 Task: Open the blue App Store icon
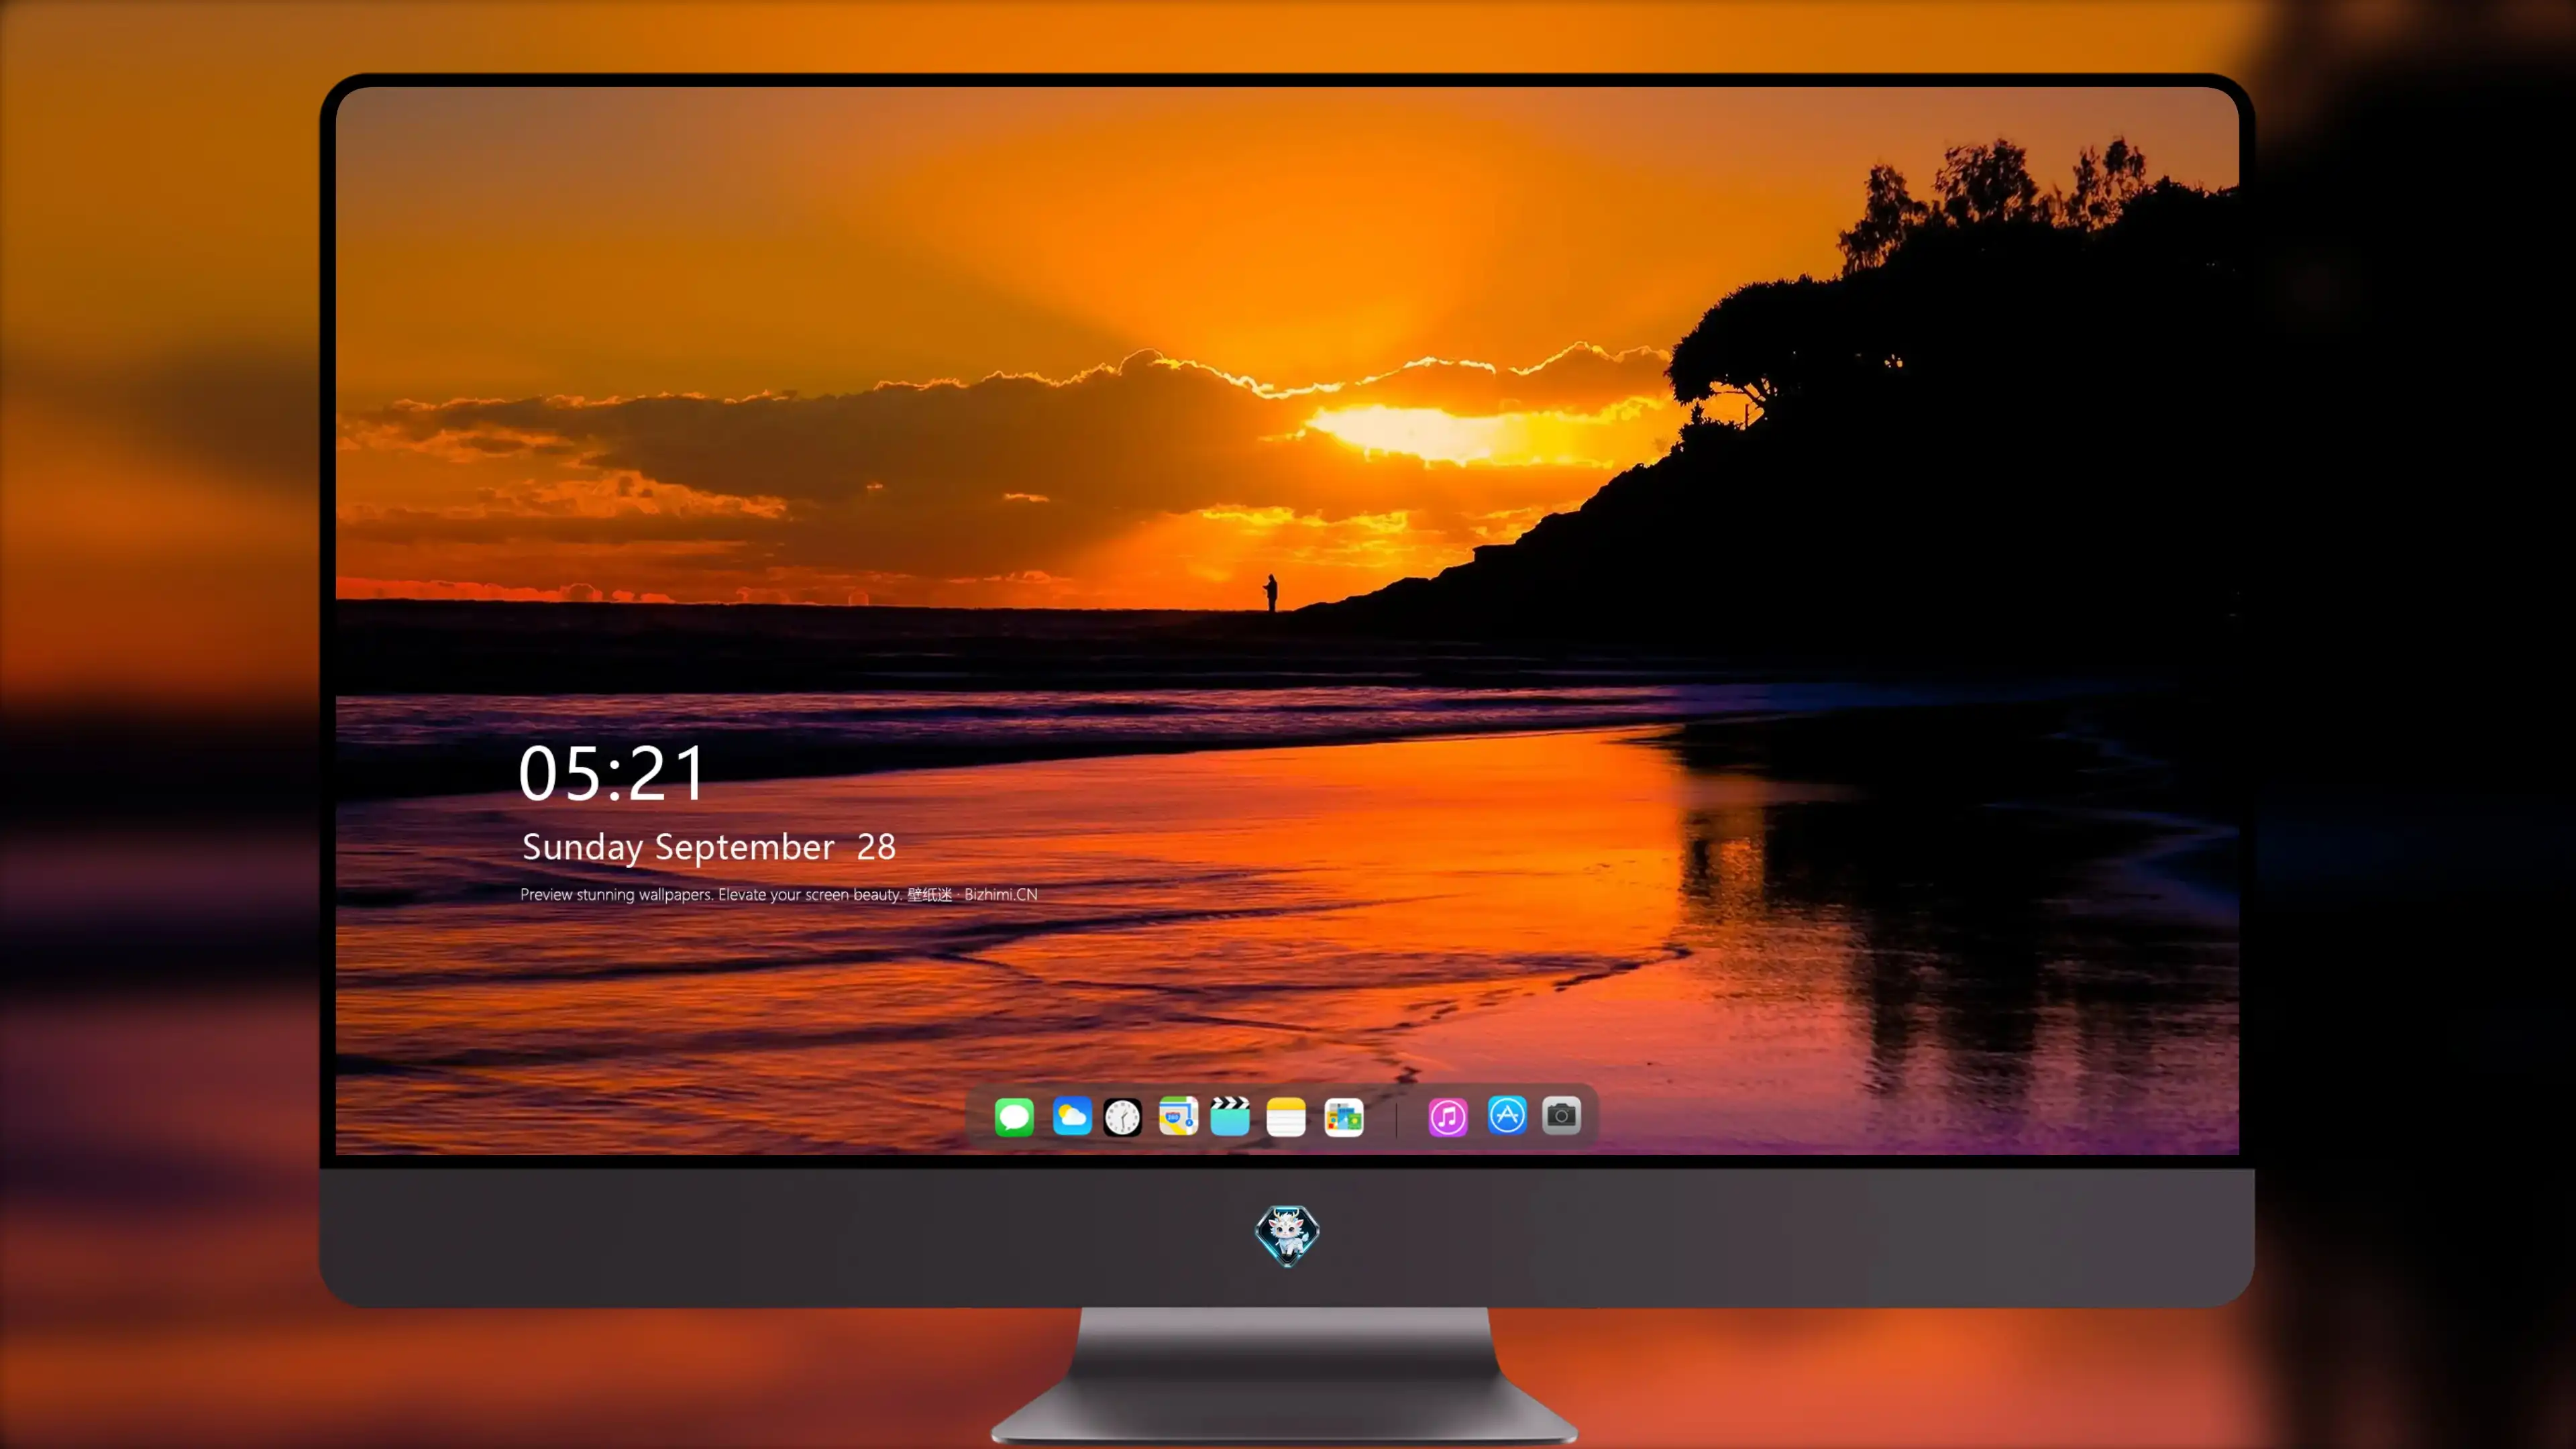pyautogui.click(x=1507, y=1115)
